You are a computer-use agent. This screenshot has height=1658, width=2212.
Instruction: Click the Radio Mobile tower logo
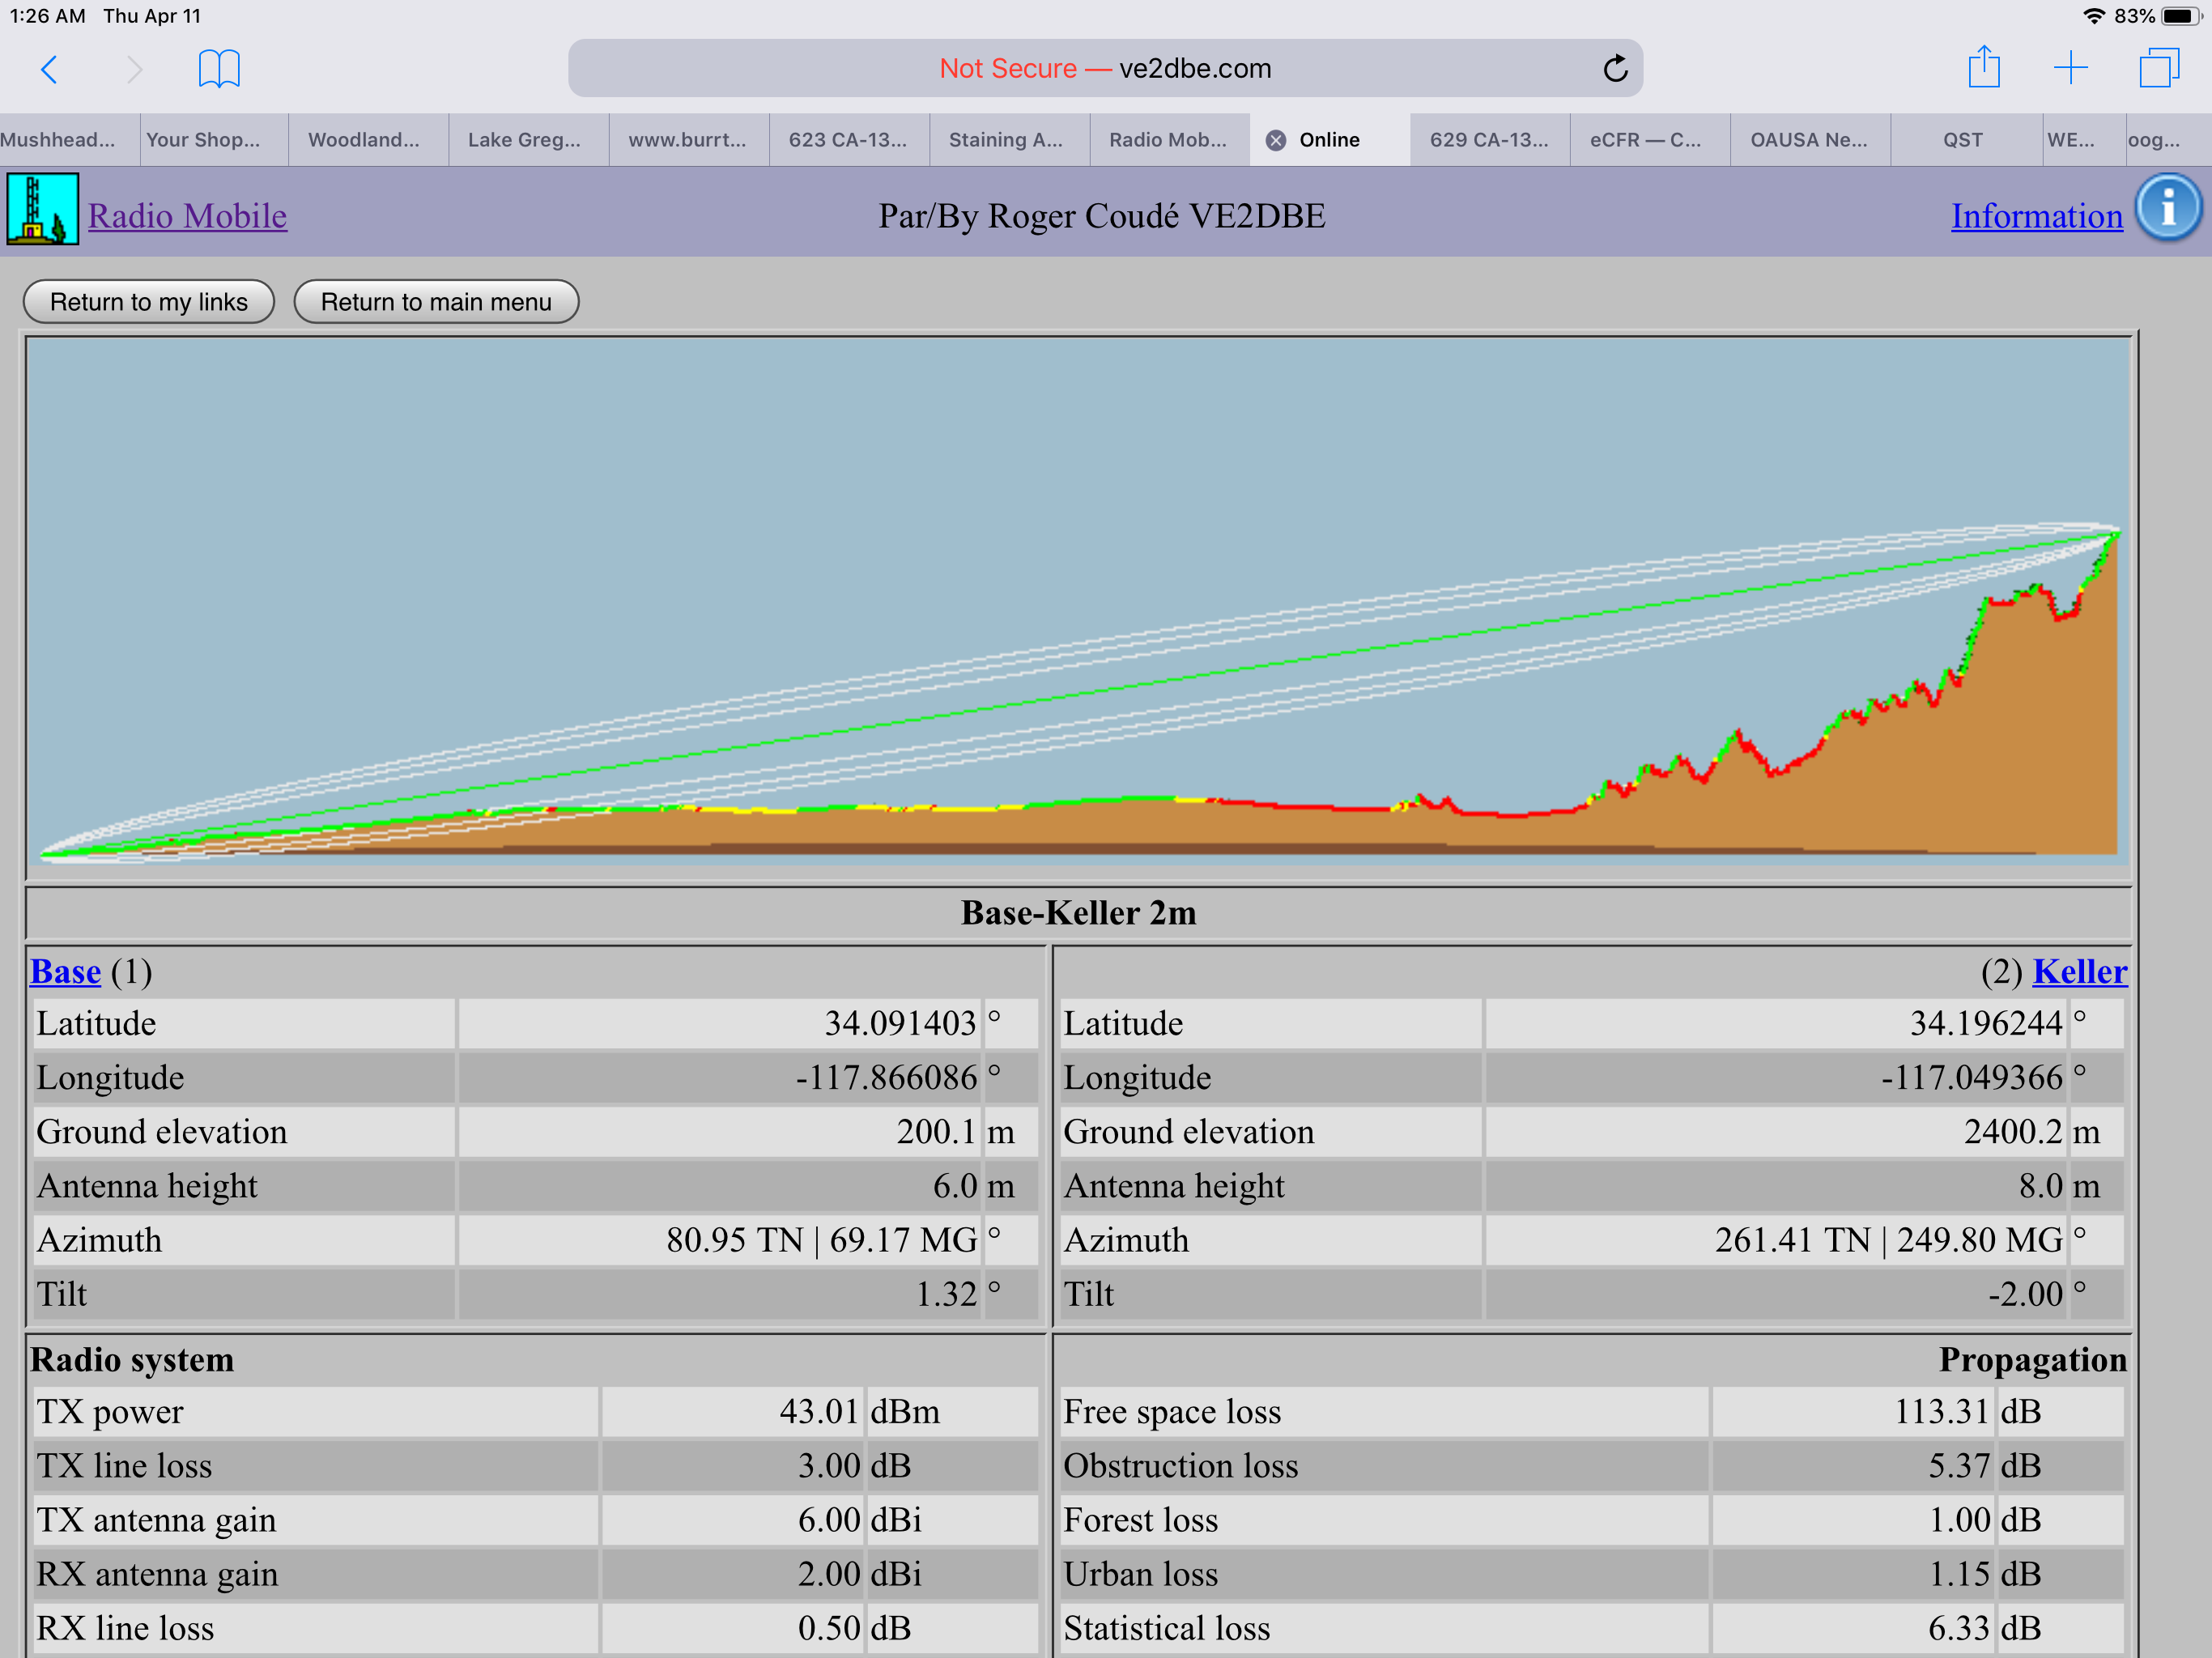click(x=42, y=209)
